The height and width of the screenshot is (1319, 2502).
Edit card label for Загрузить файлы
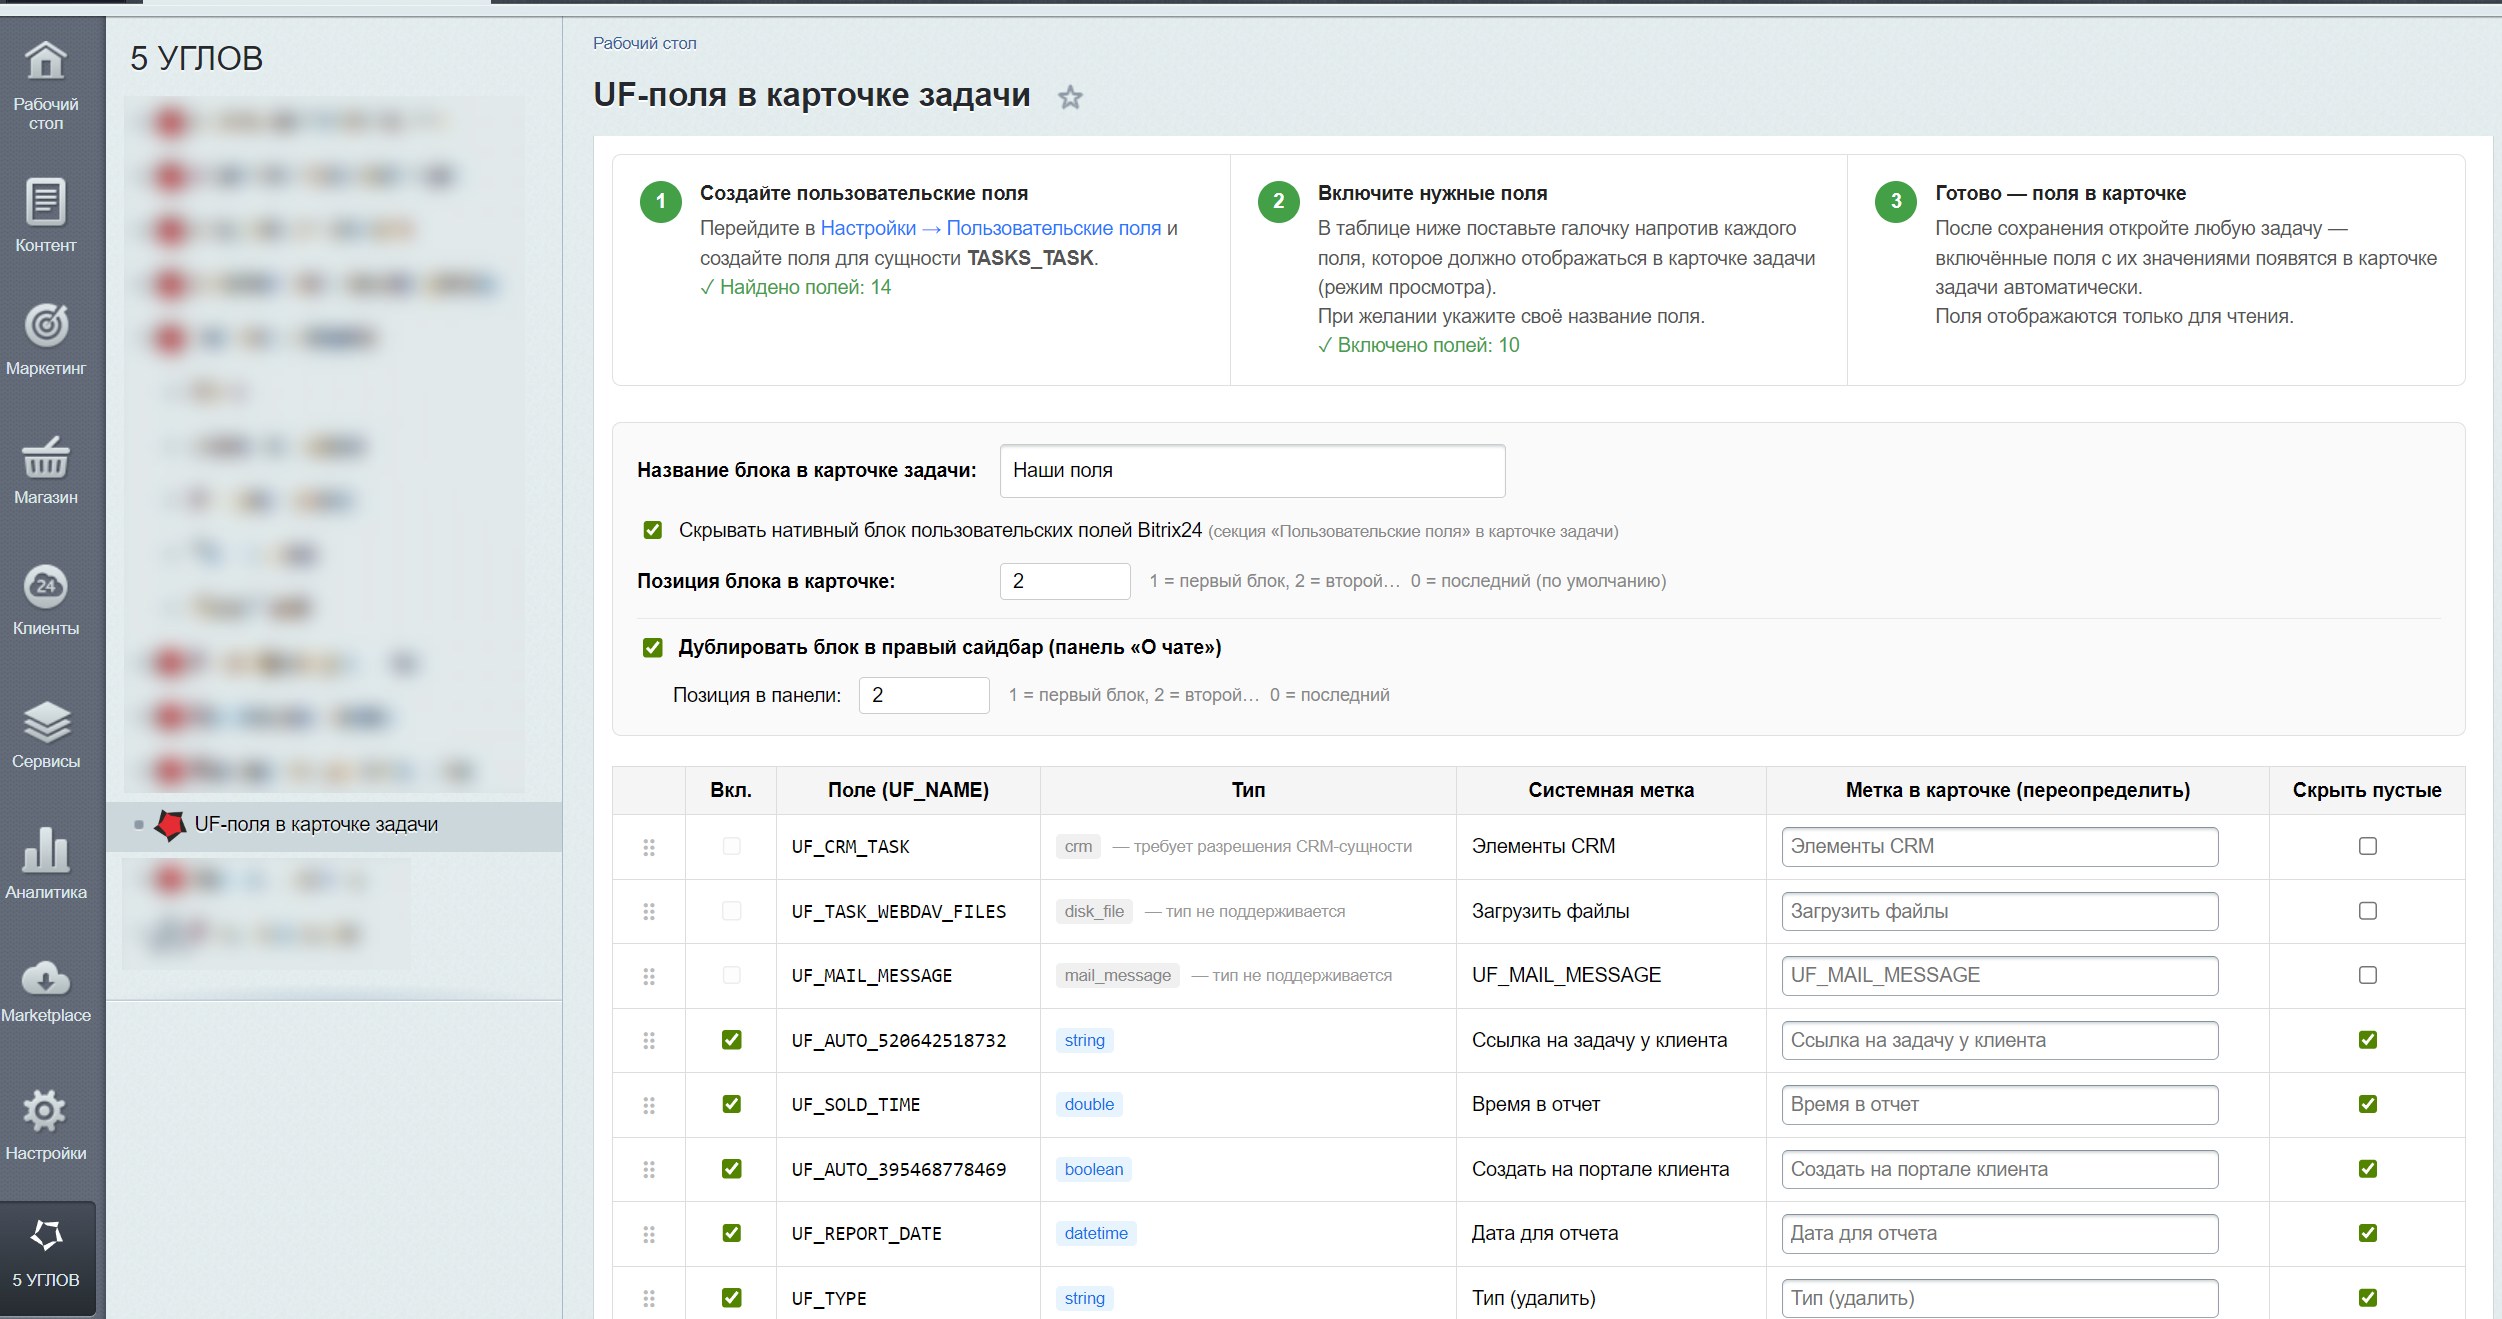(2000, 911)
